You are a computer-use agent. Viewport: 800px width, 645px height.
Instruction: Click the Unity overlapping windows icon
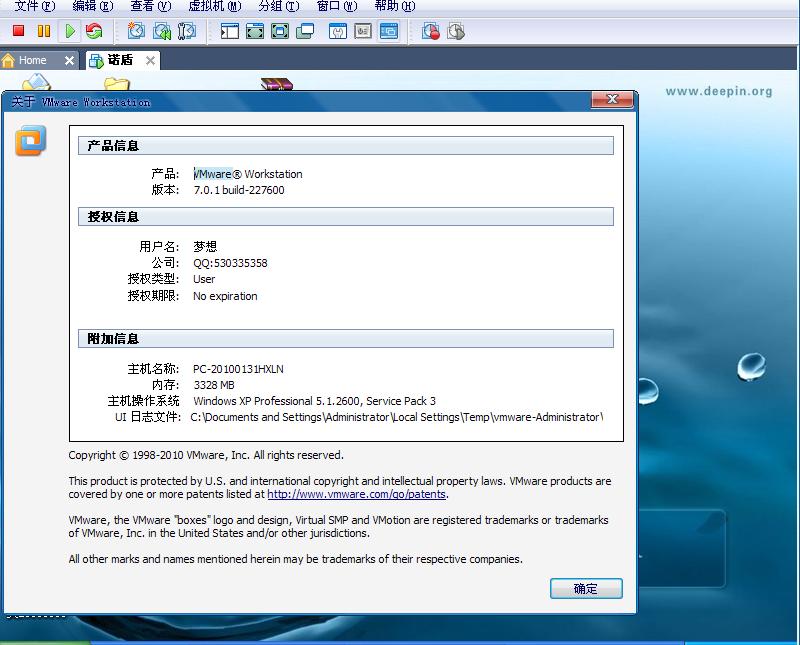[x=305, y=31]
